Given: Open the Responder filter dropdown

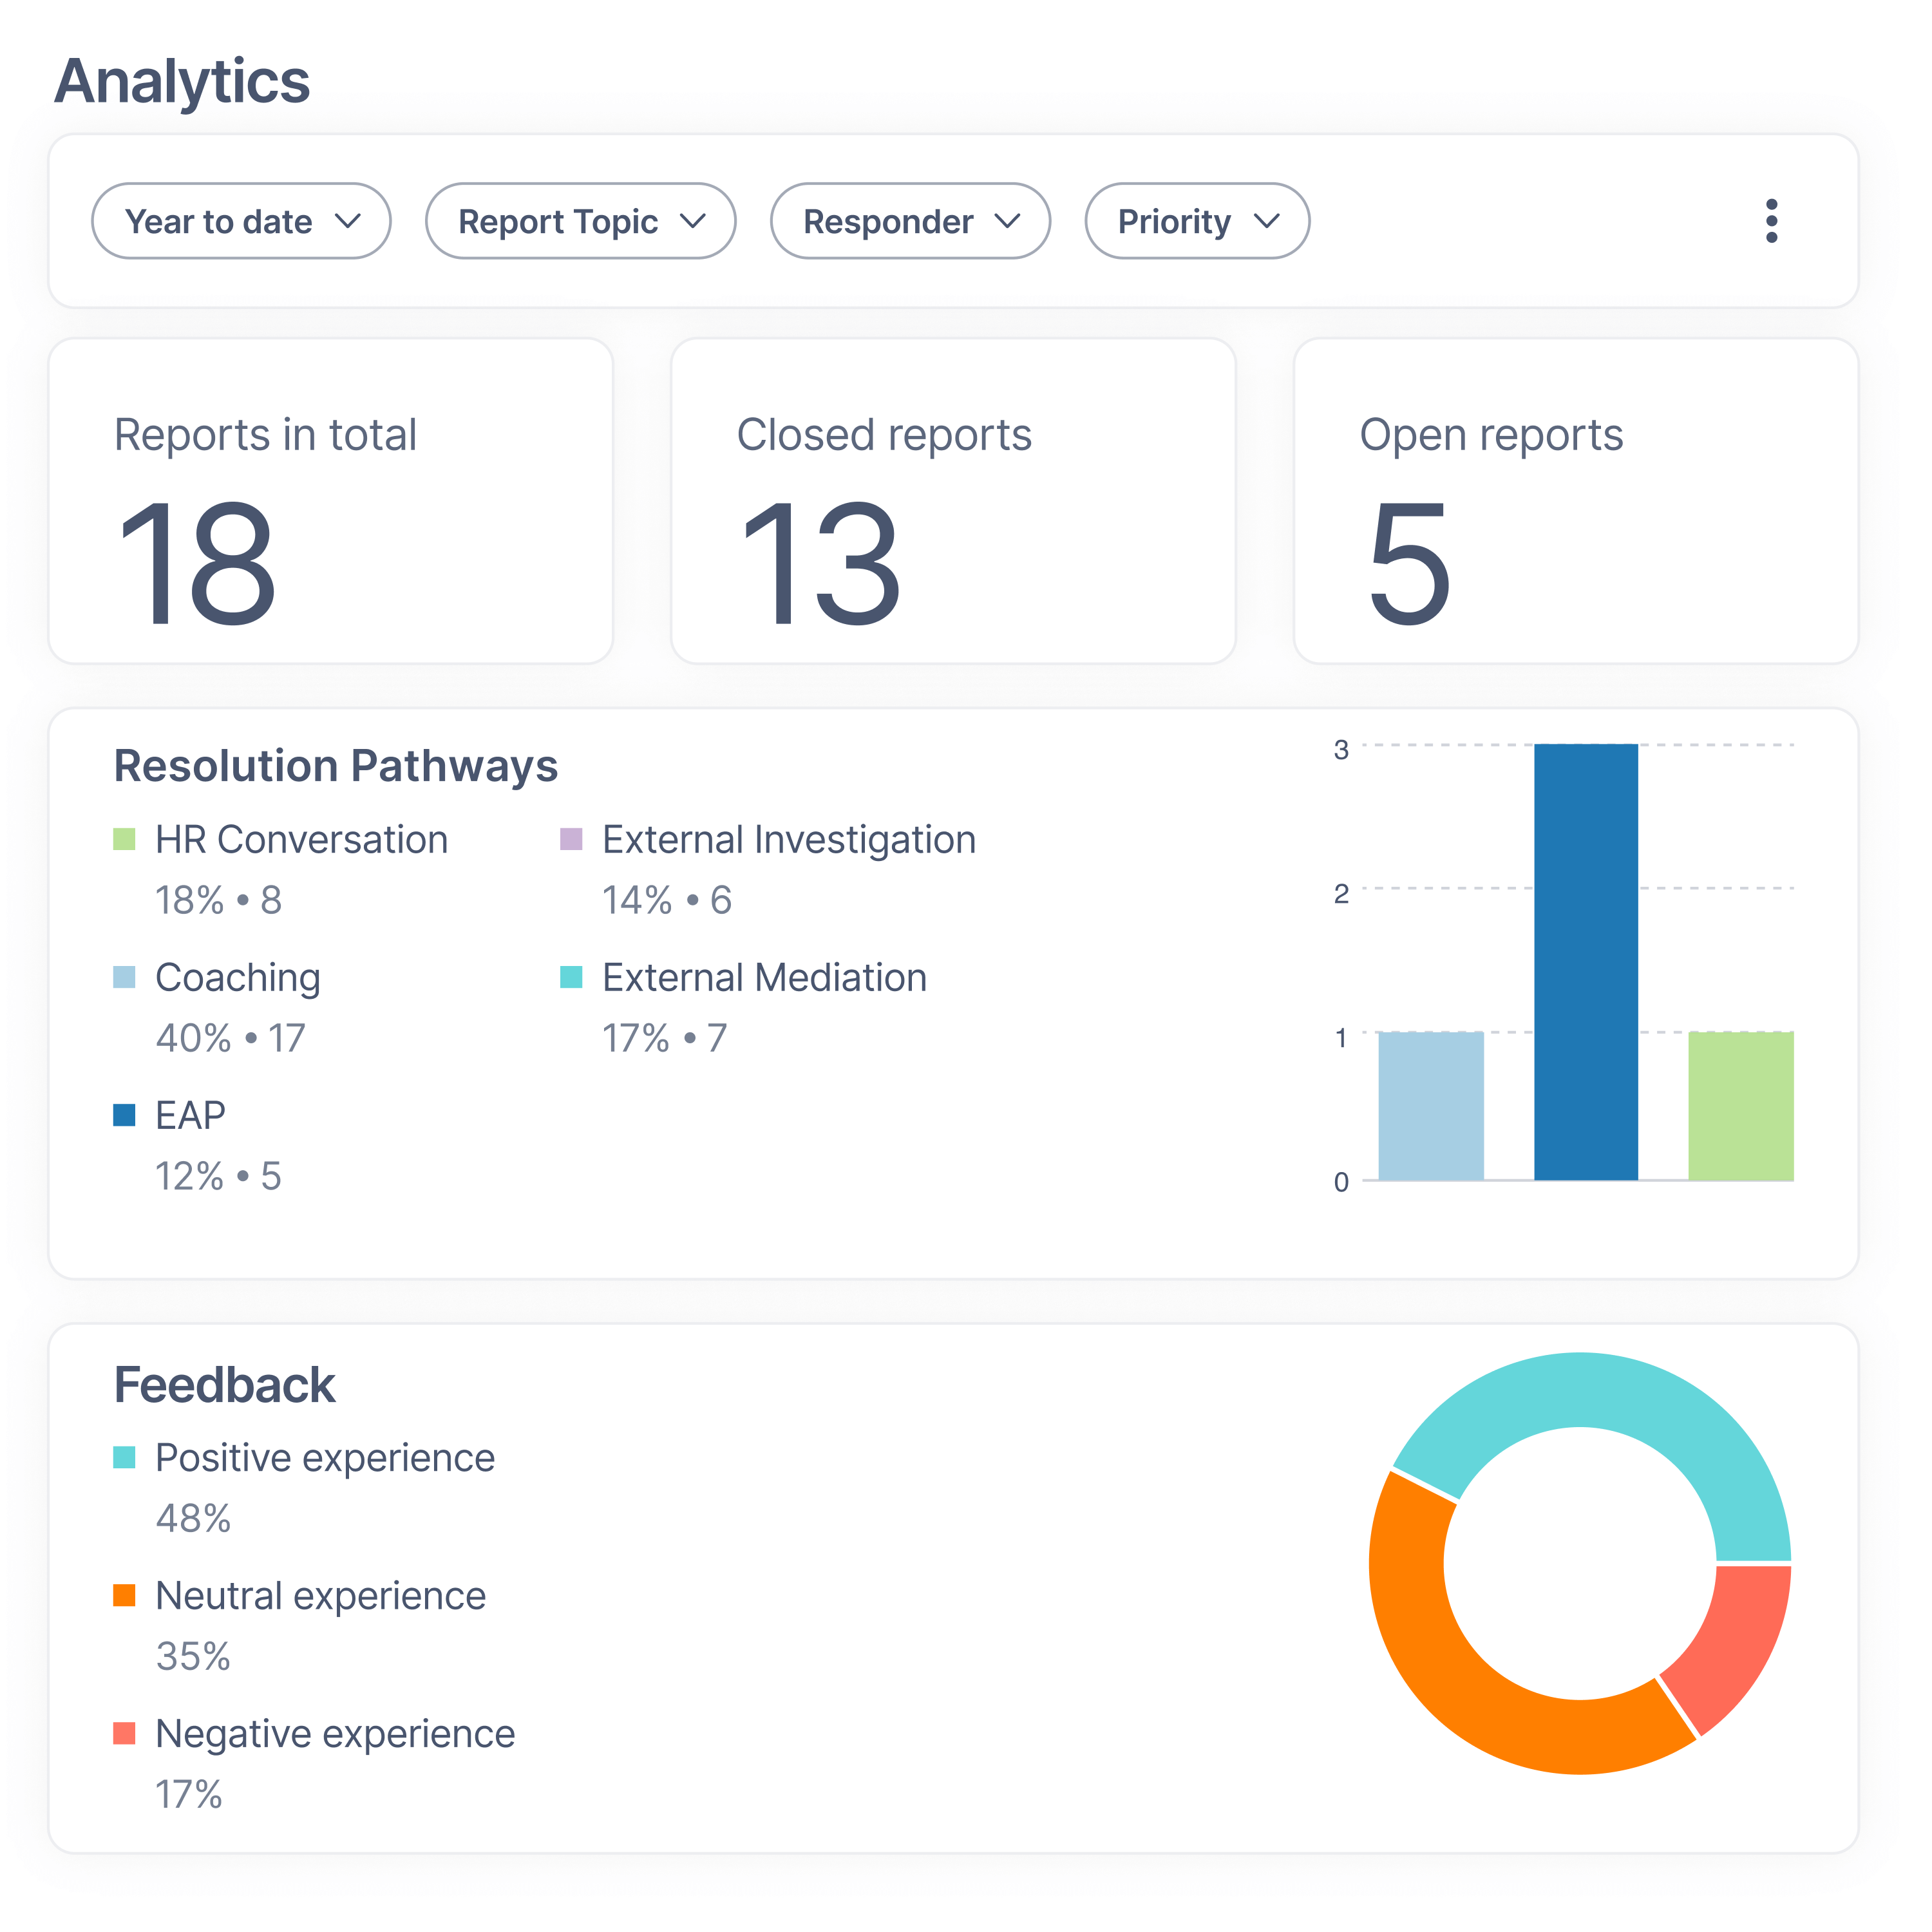Looking at the screenshot, I should click(x=910, y=221).
